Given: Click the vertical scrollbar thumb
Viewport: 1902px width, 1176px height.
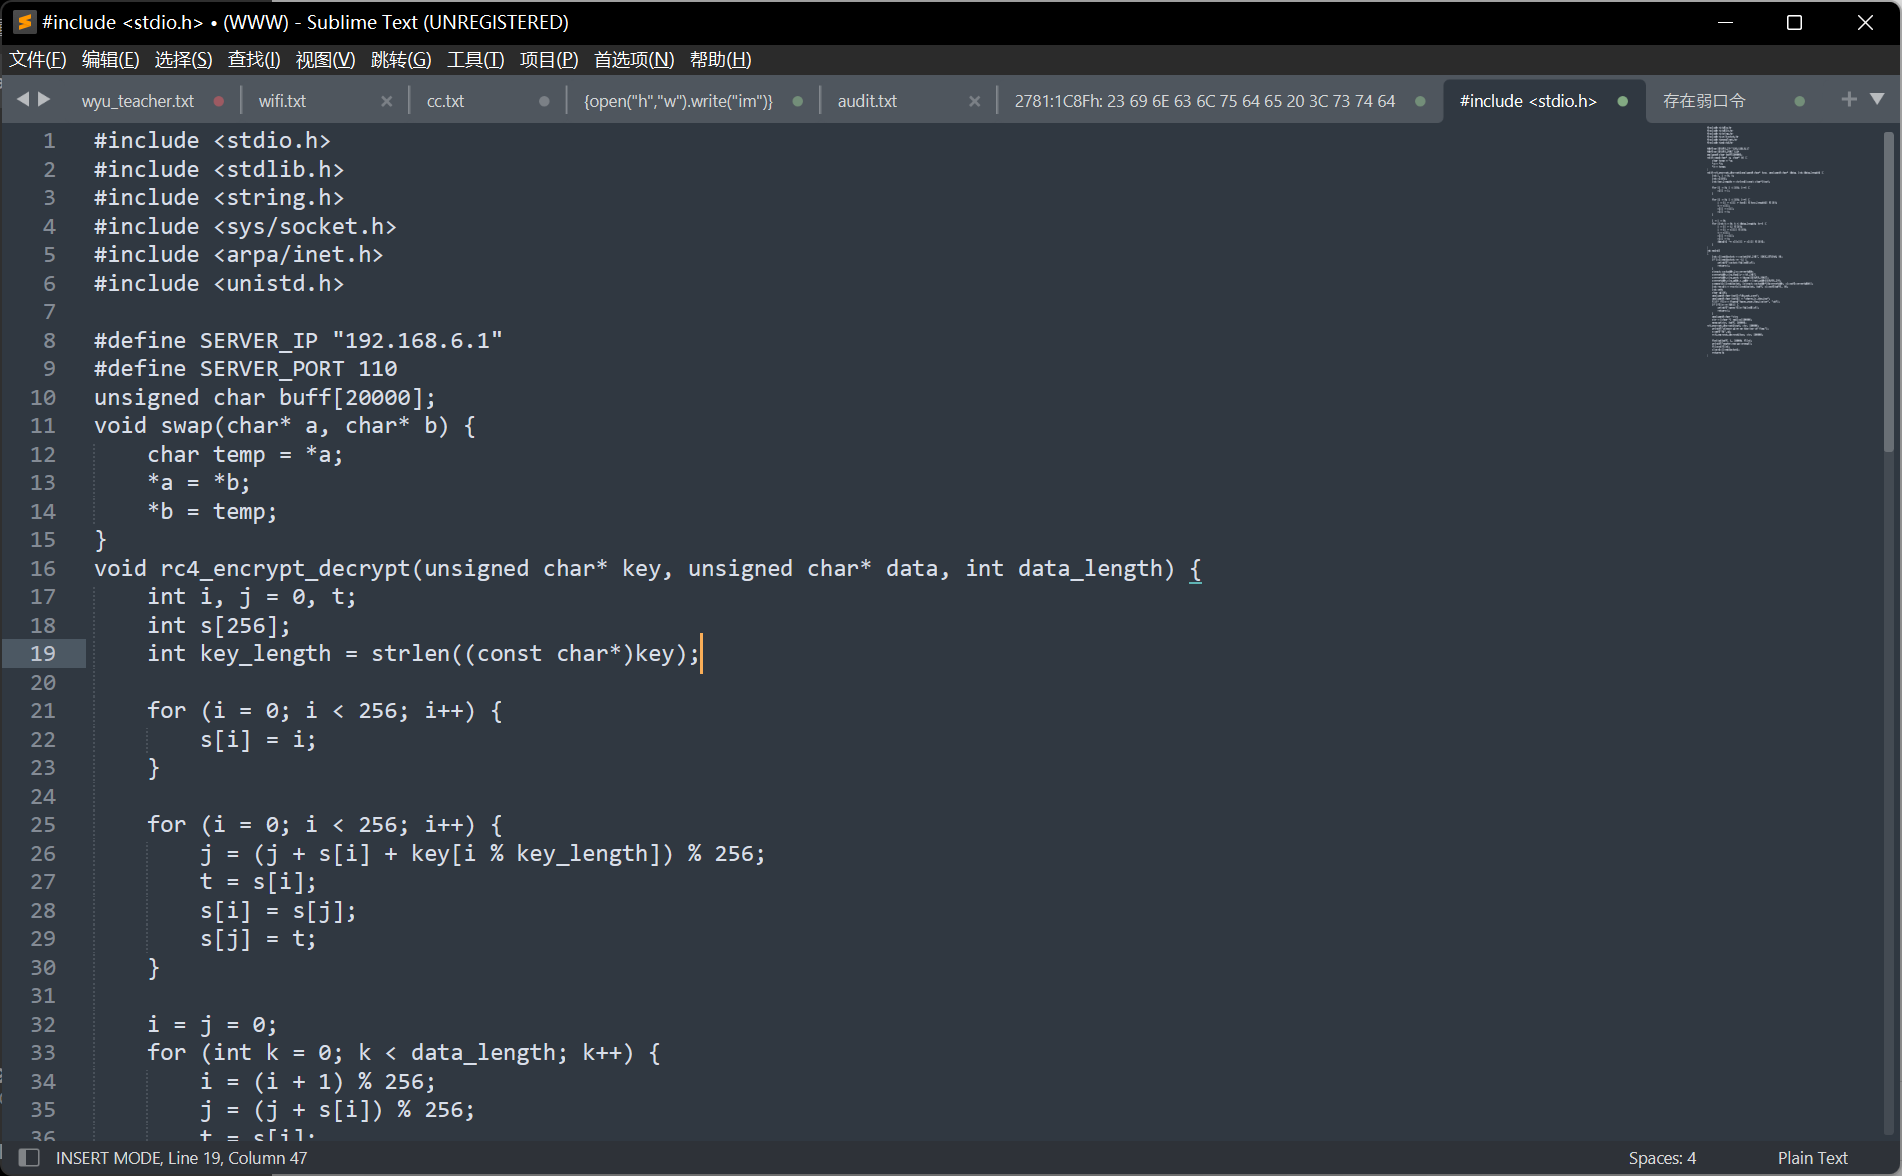Looking at the screenshot, I should point(1888,290).
